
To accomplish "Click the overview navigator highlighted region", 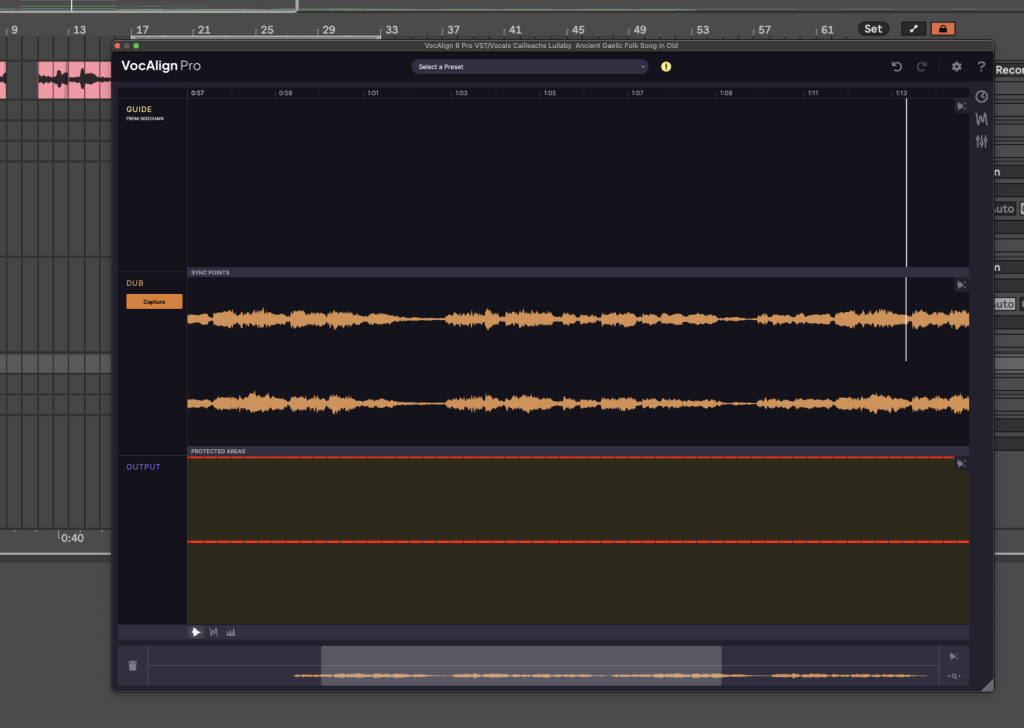I will [x=520, y=665].
